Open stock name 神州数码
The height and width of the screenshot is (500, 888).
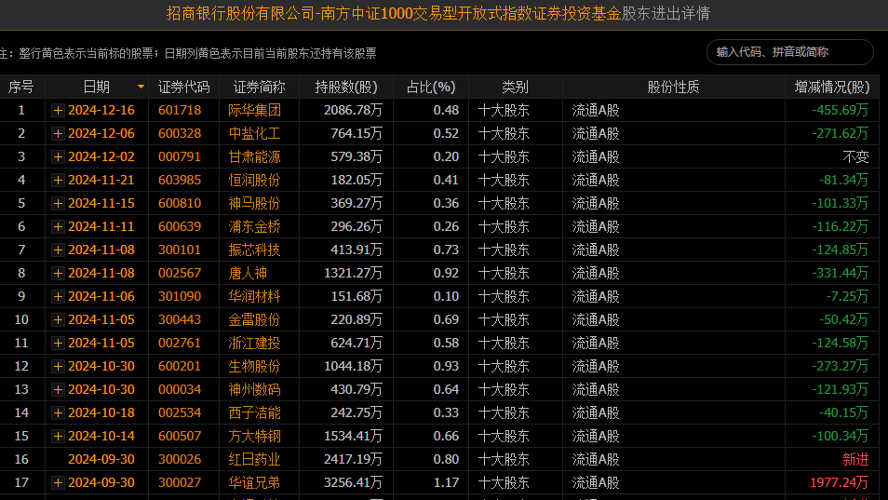[254, 390]
